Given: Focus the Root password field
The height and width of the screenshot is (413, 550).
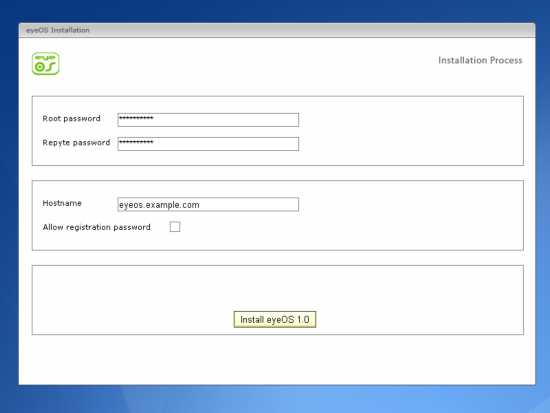Looking at the screenshot, I should coord(208,120).
